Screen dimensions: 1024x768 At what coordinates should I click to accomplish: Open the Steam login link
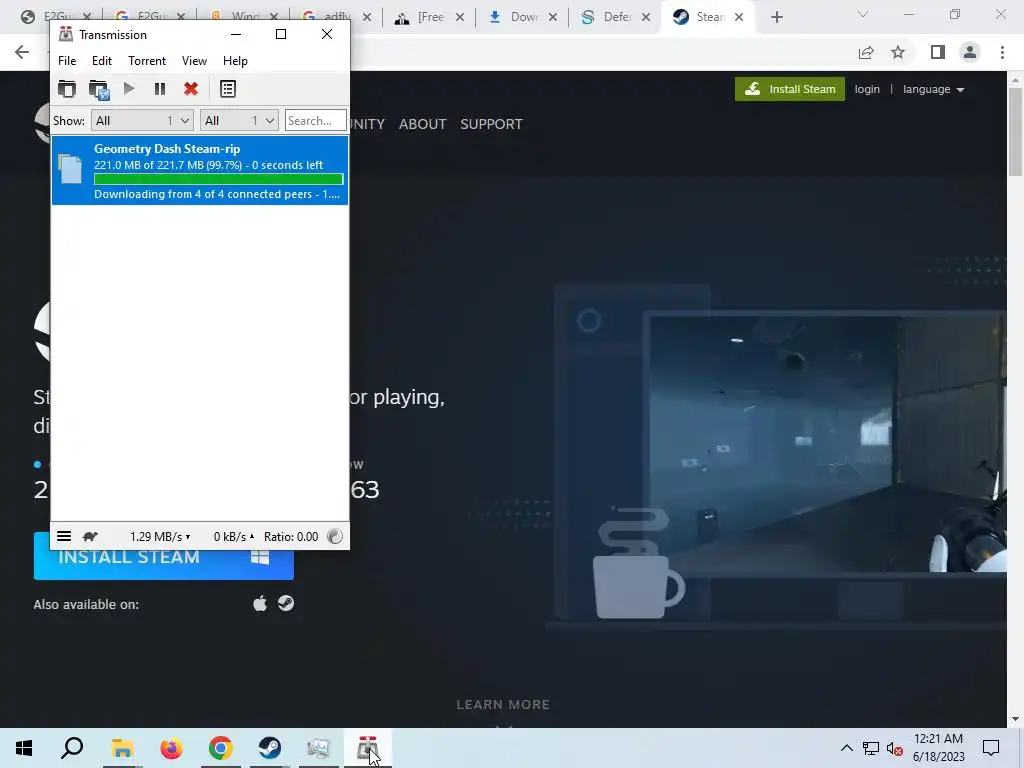867,89
